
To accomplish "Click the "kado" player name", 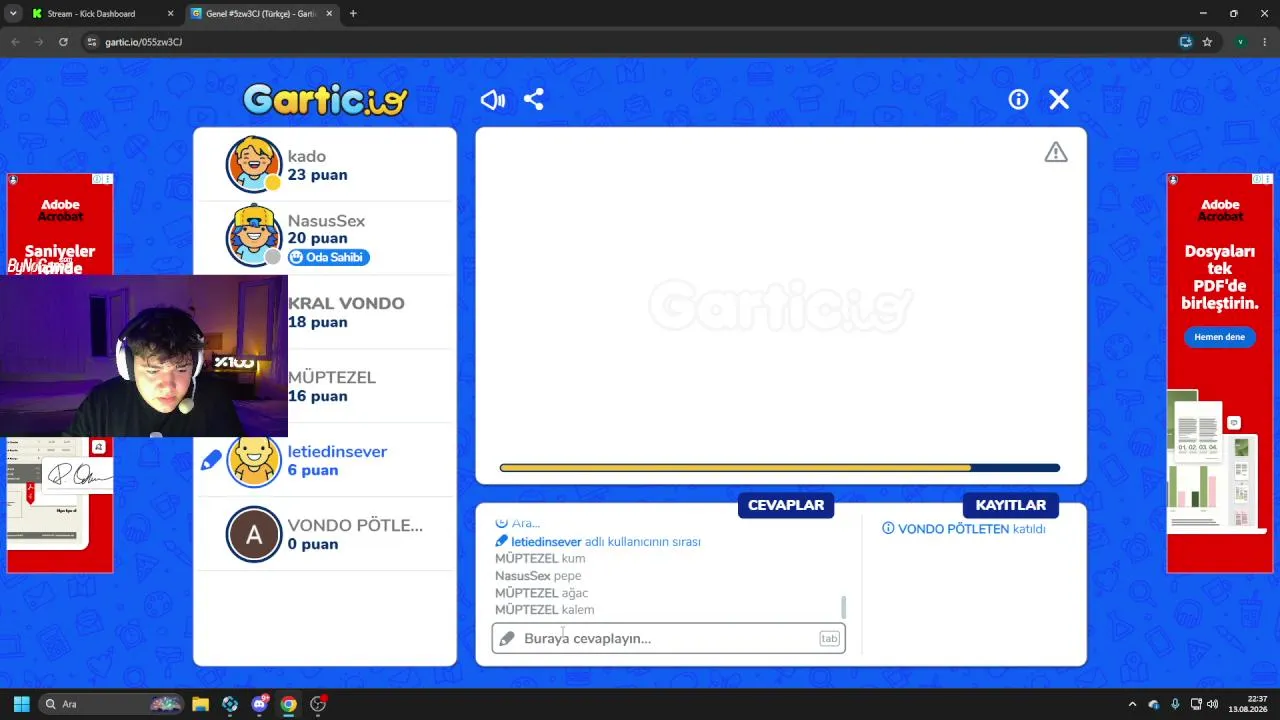I will point(307,156).
